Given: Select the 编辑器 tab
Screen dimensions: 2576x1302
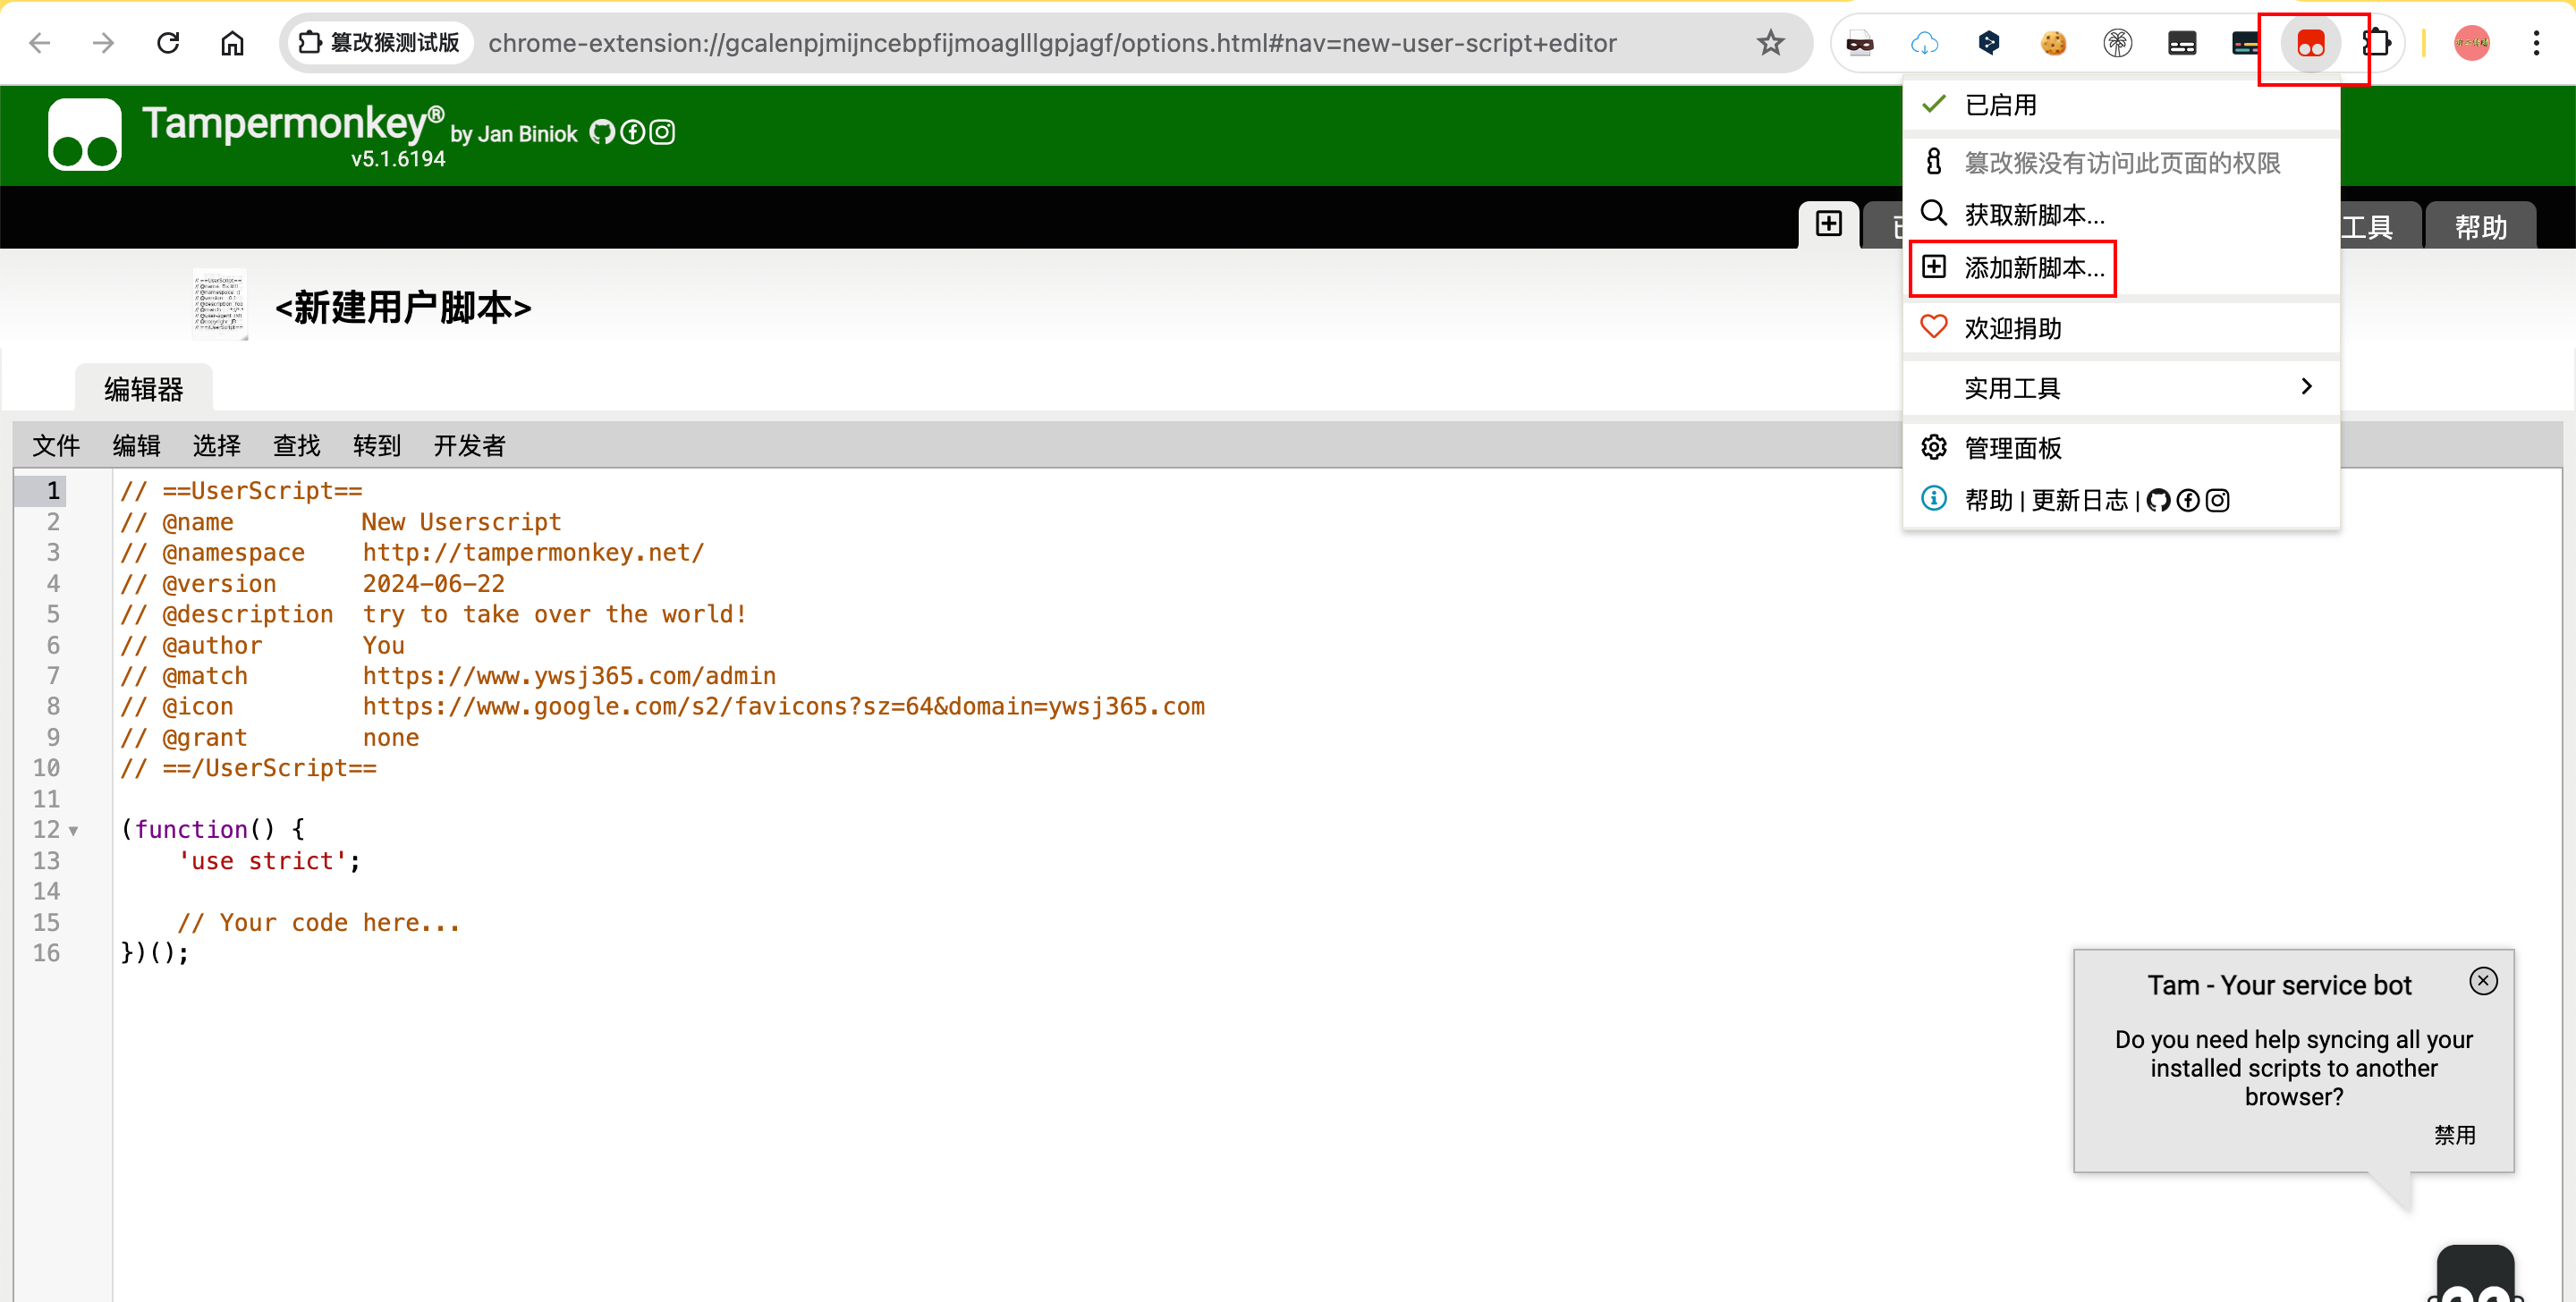Looking at the screenshot, I should [x=144, y=388].
